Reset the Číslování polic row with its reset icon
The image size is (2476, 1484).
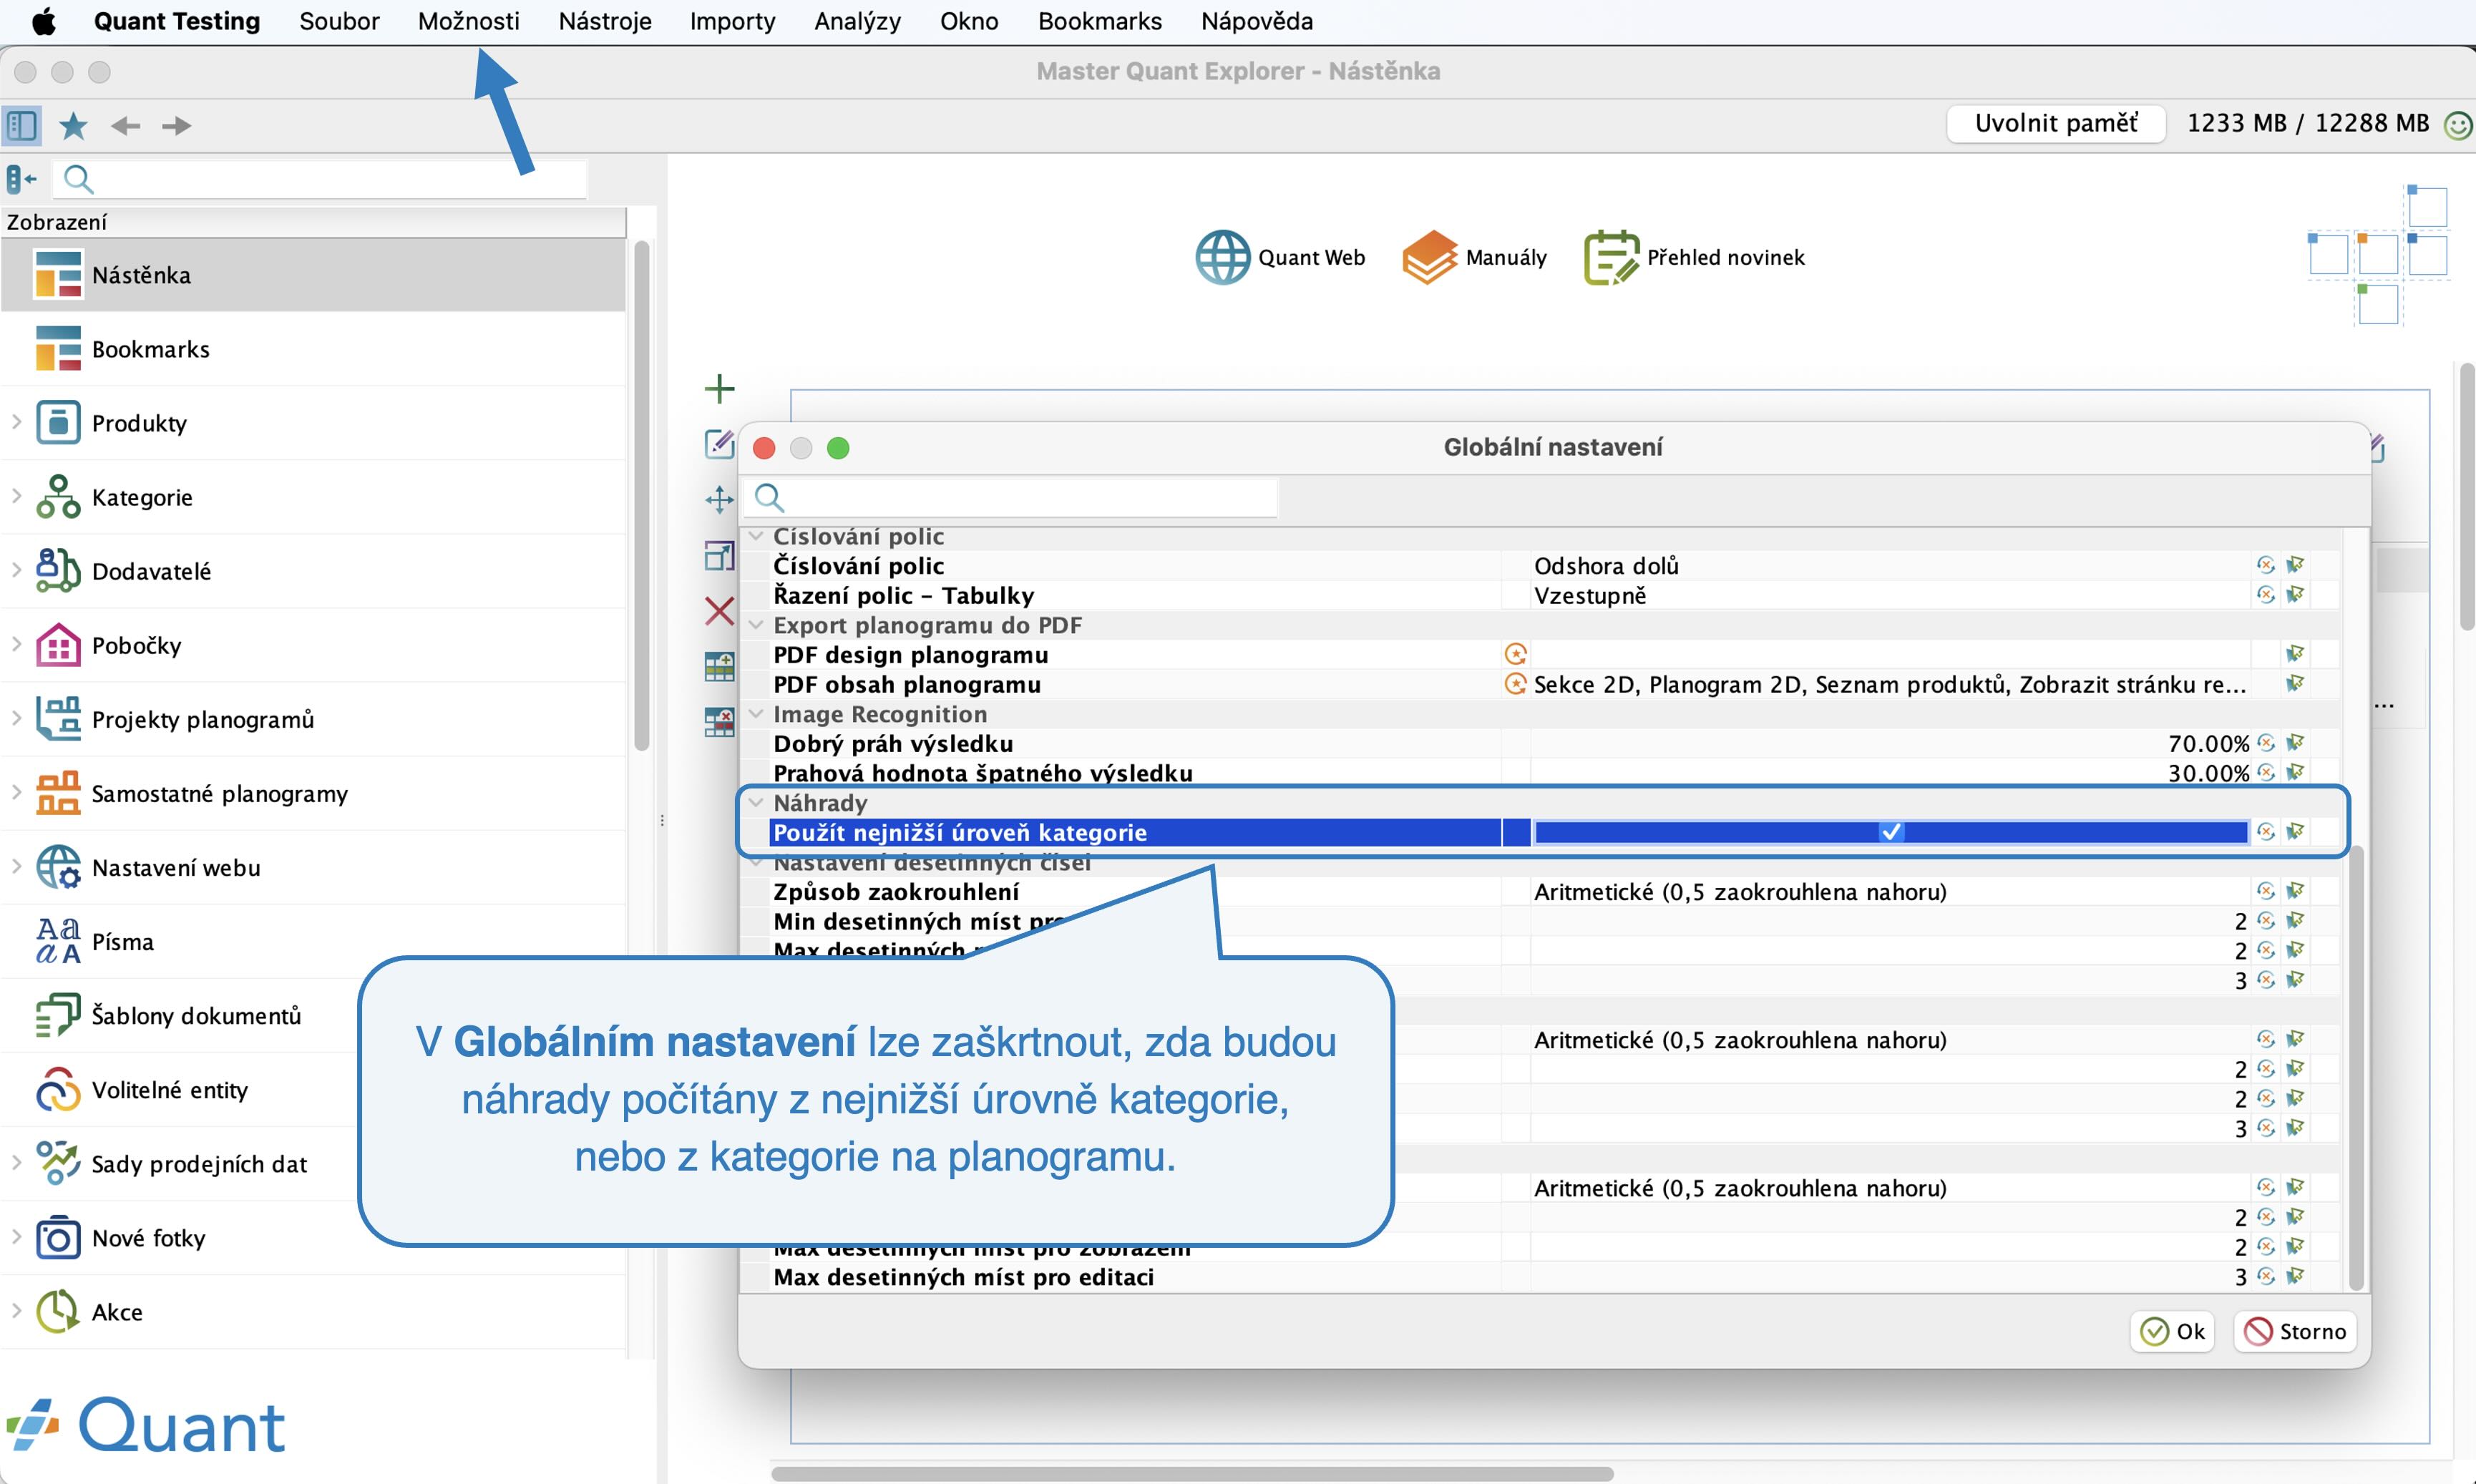coord(2265,566)
